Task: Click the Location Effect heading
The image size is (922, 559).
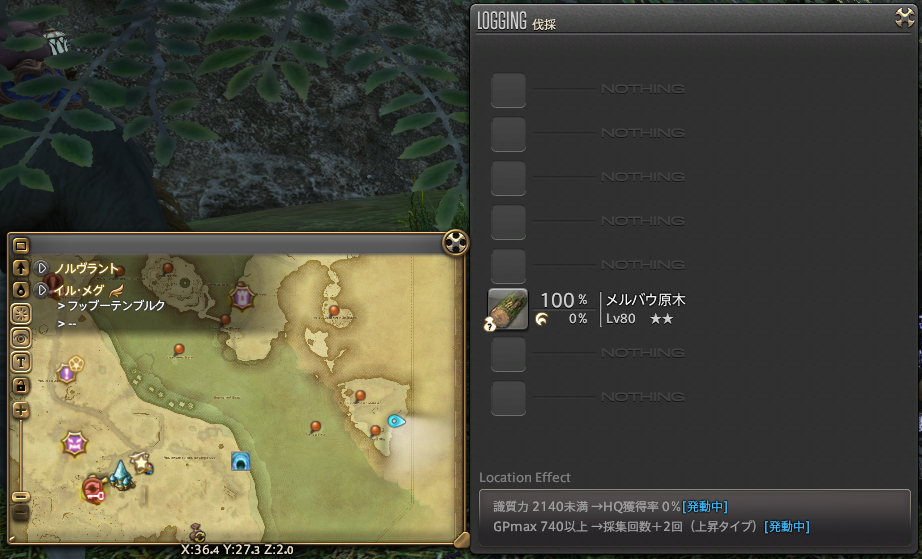Action: point(525,477)
